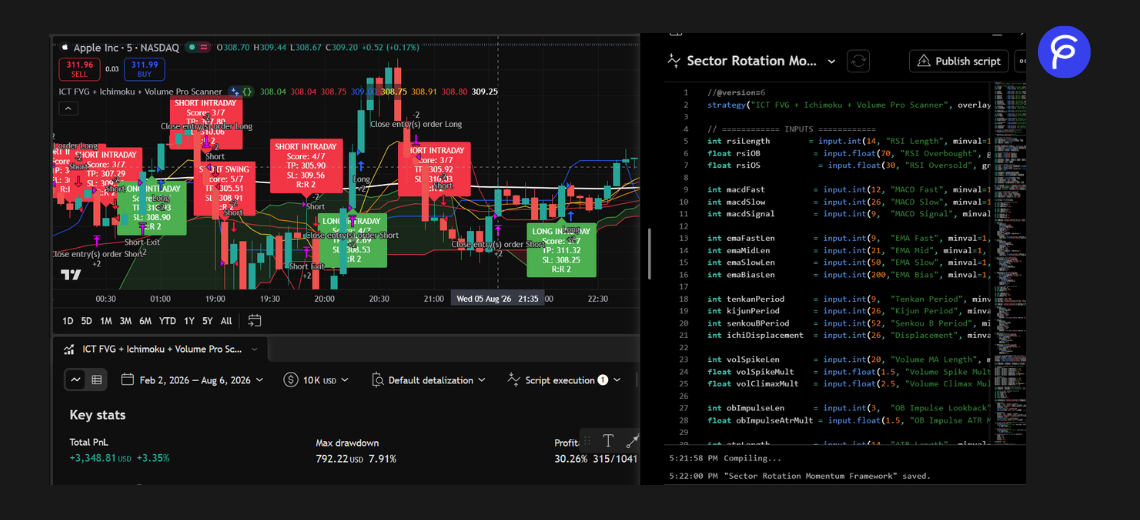Click the Sector Rotation Momentum Framework saved log line
The width and height of the screenshot is (1140, 520).
799,476
